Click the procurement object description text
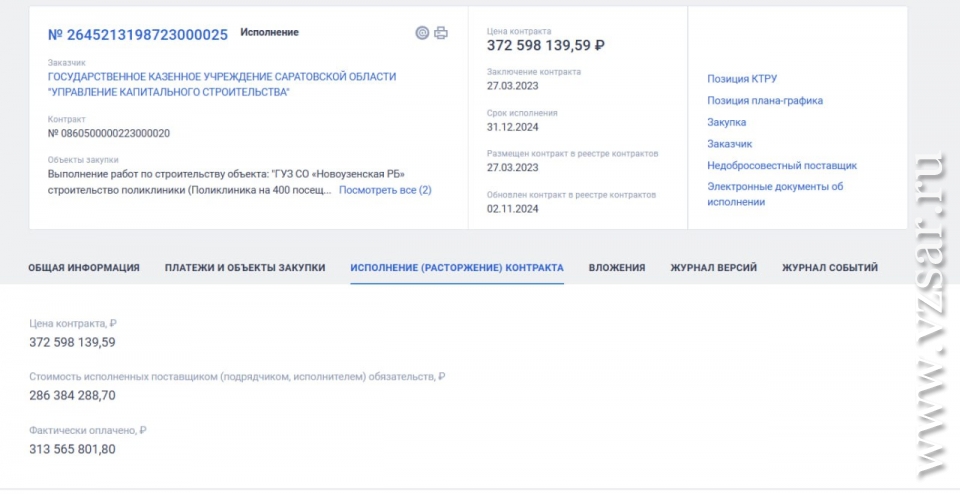 [x=227, y=182]
